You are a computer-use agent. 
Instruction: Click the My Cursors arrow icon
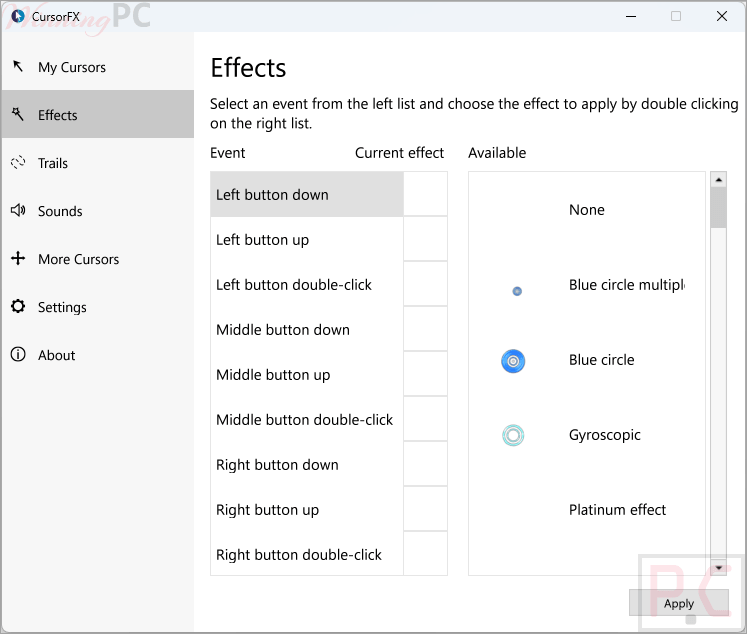pos(18,66)
